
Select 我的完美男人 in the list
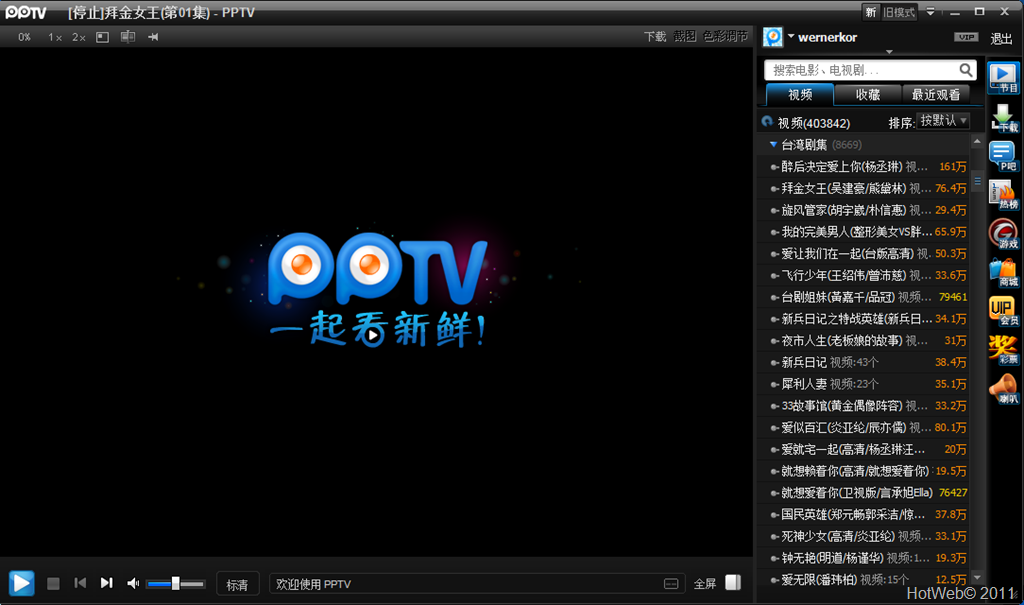point(863,231)
